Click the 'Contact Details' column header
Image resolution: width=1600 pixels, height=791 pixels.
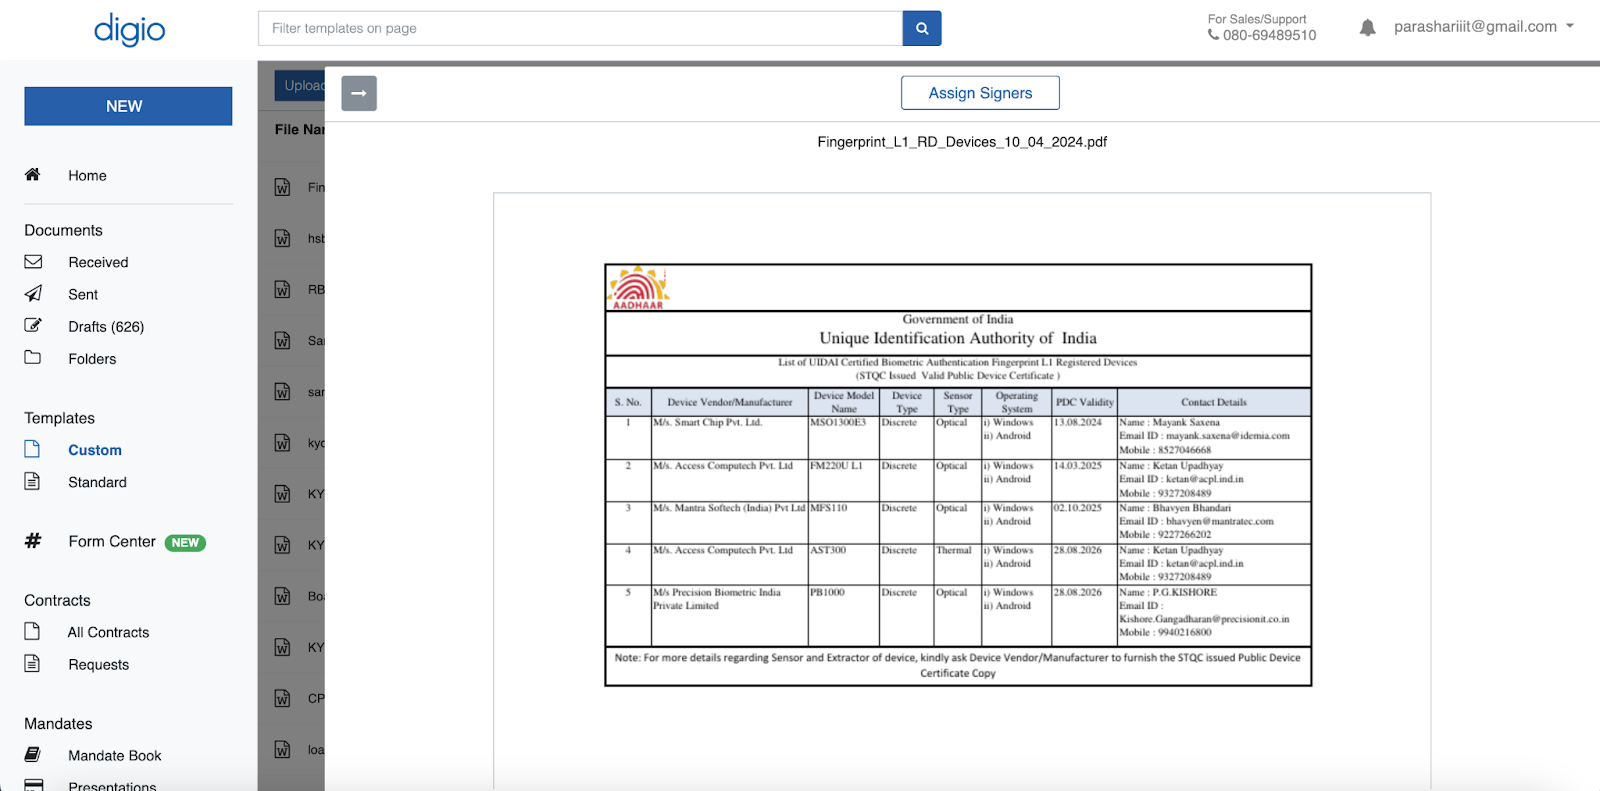[1214, 402]
